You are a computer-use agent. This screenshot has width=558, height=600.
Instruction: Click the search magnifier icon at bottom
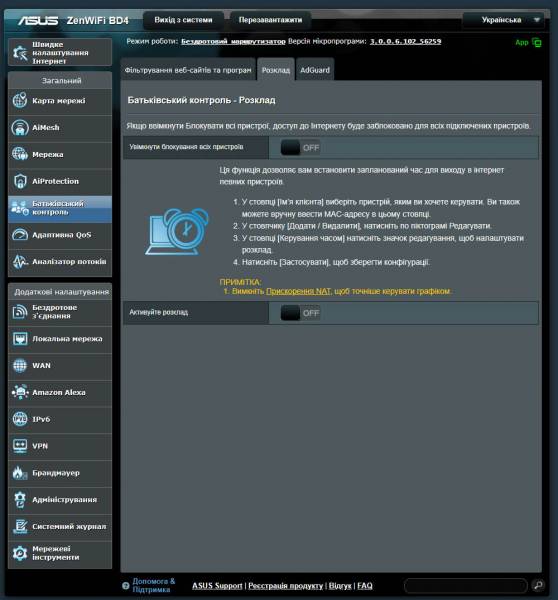pyautogui.click(x=538, y=585)
